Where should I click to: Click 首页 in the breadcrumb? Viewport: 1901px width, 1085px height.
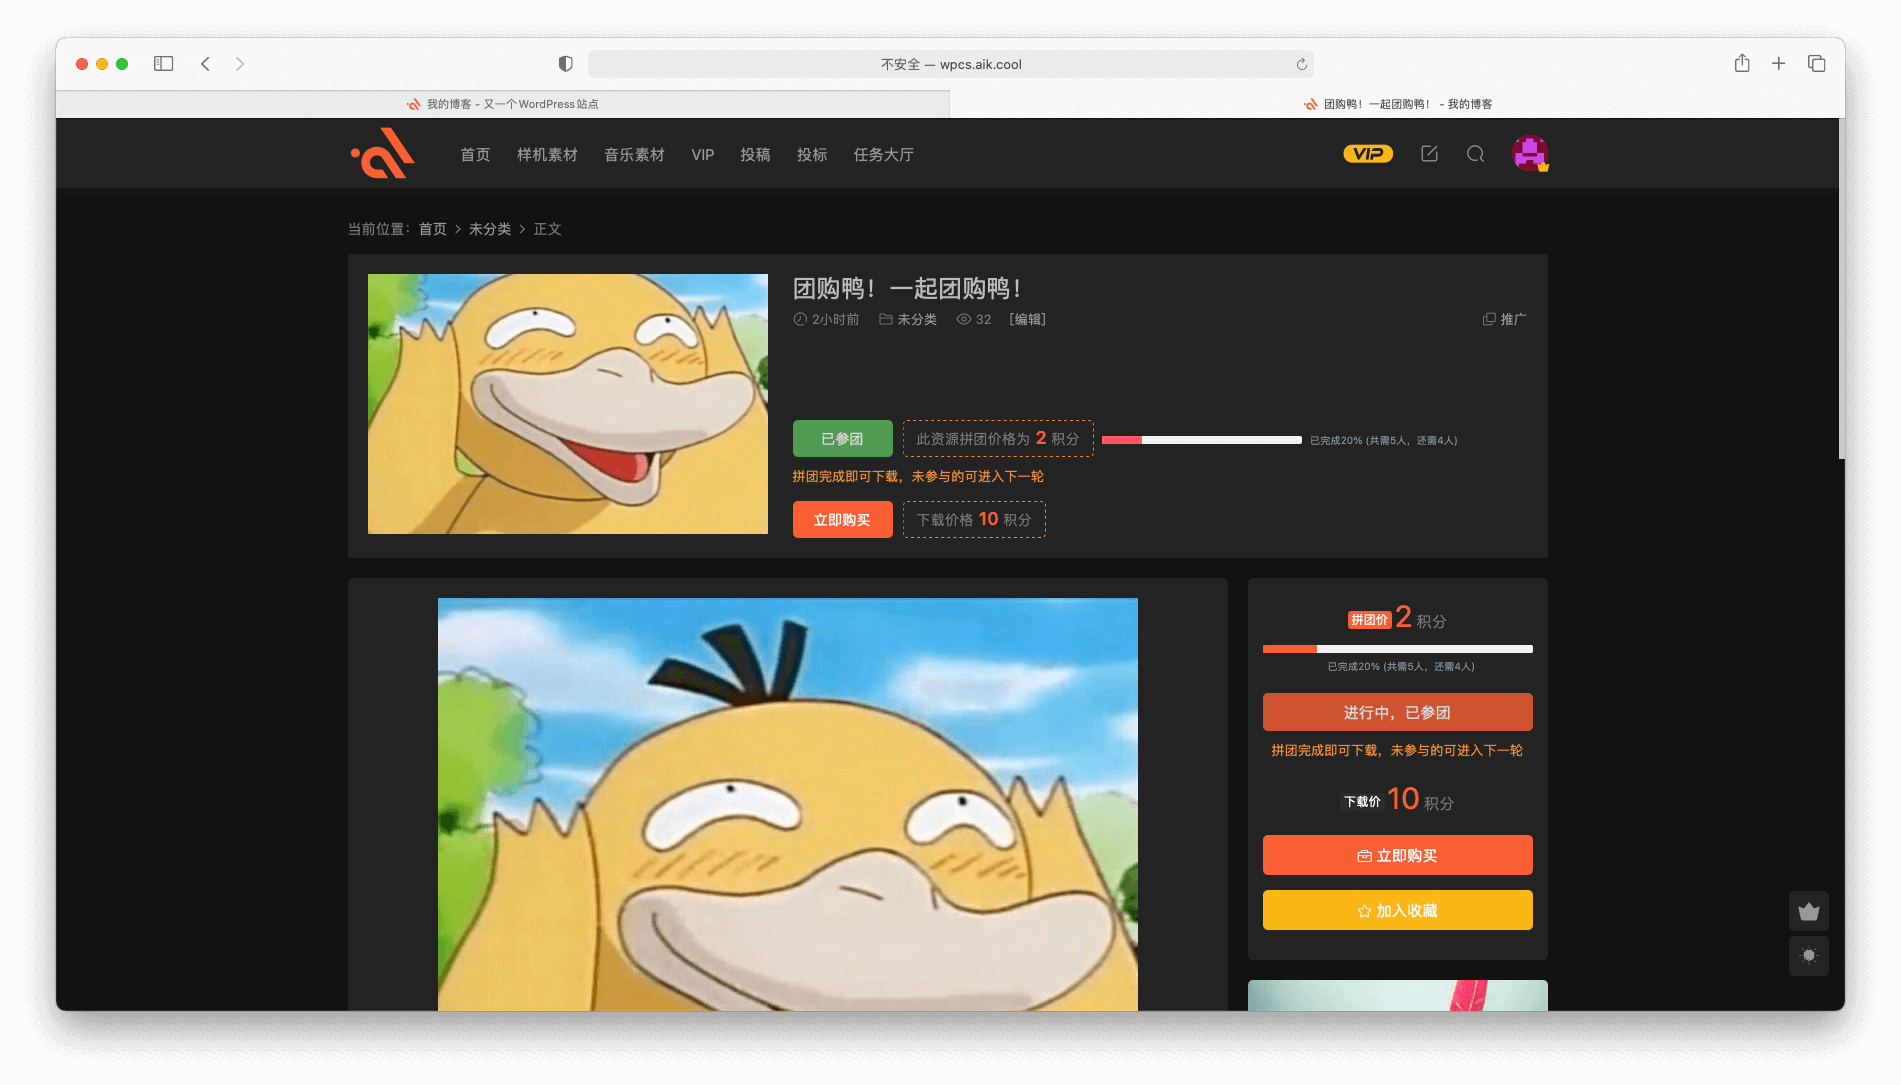point(432,229)
